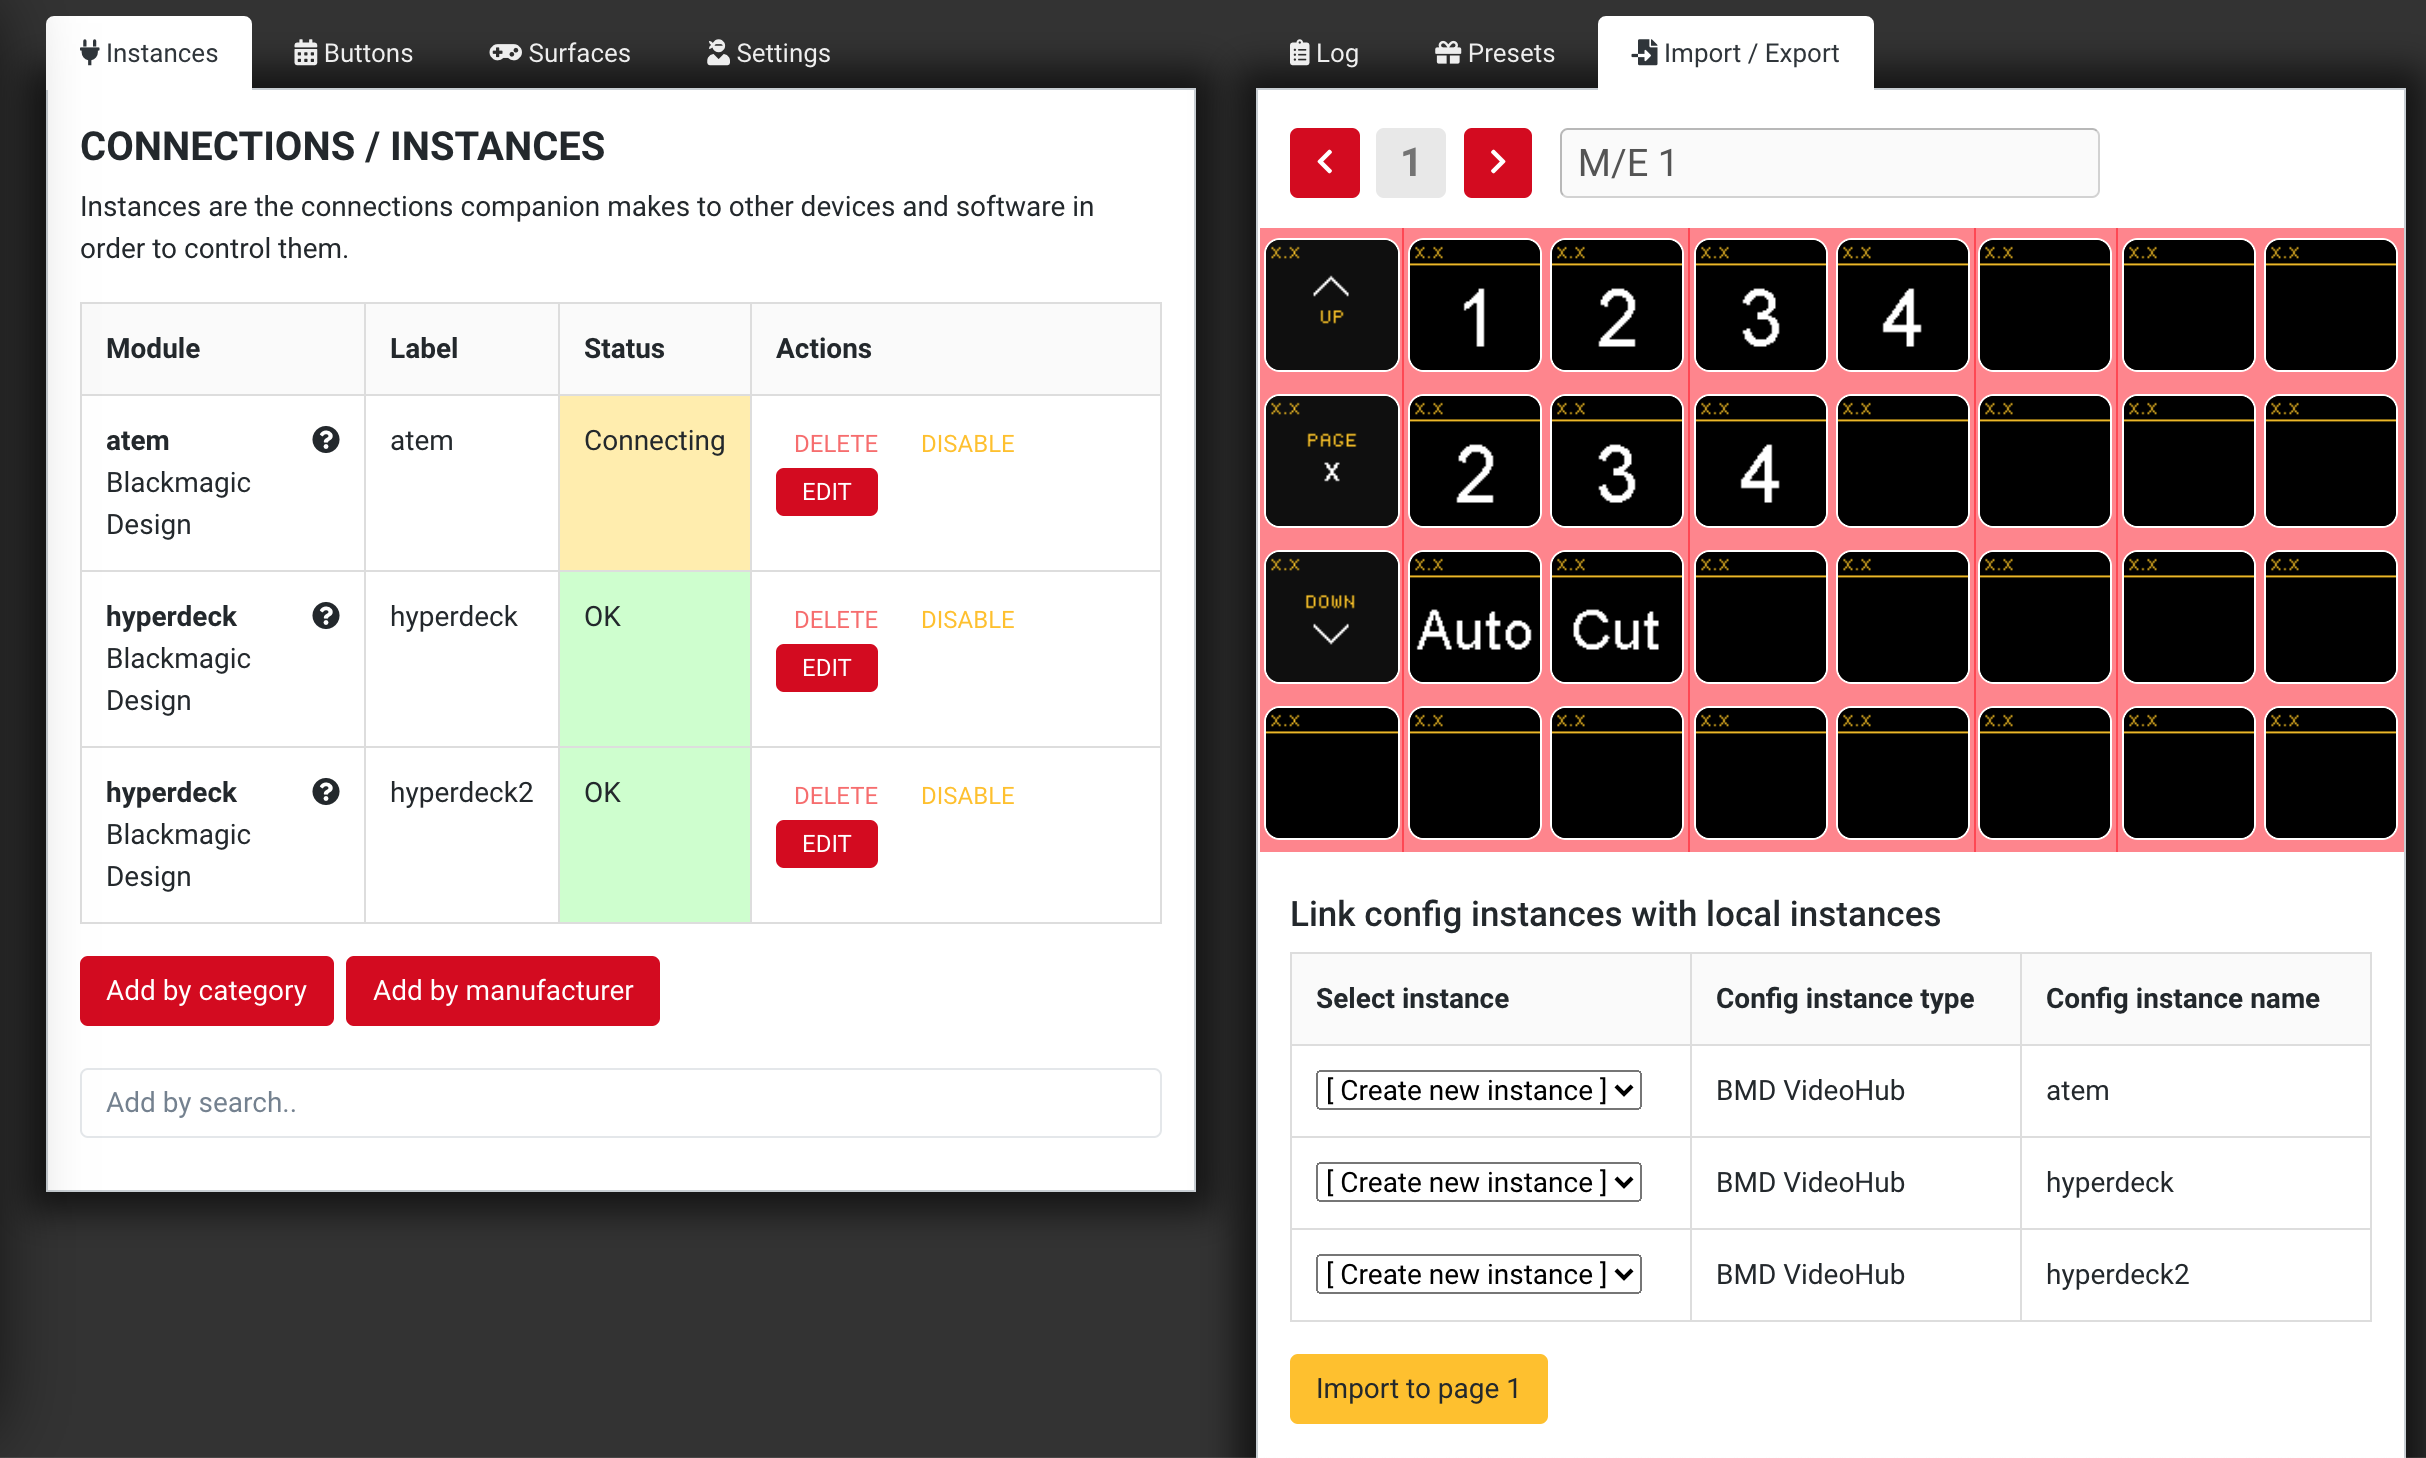This screenshot has height=1458, width=2426.
Task: Click Import to page 1 button
Action: point(1418,1389)
